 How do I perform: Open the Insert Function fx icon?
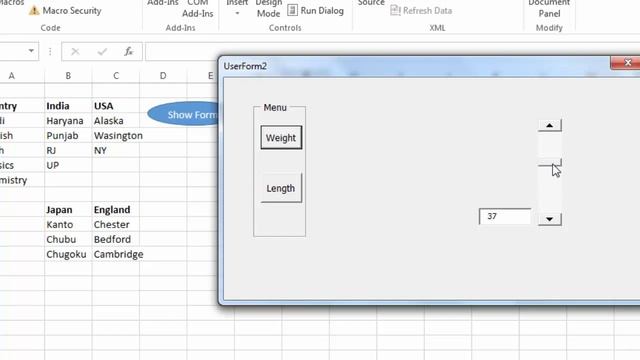[129, 51]
